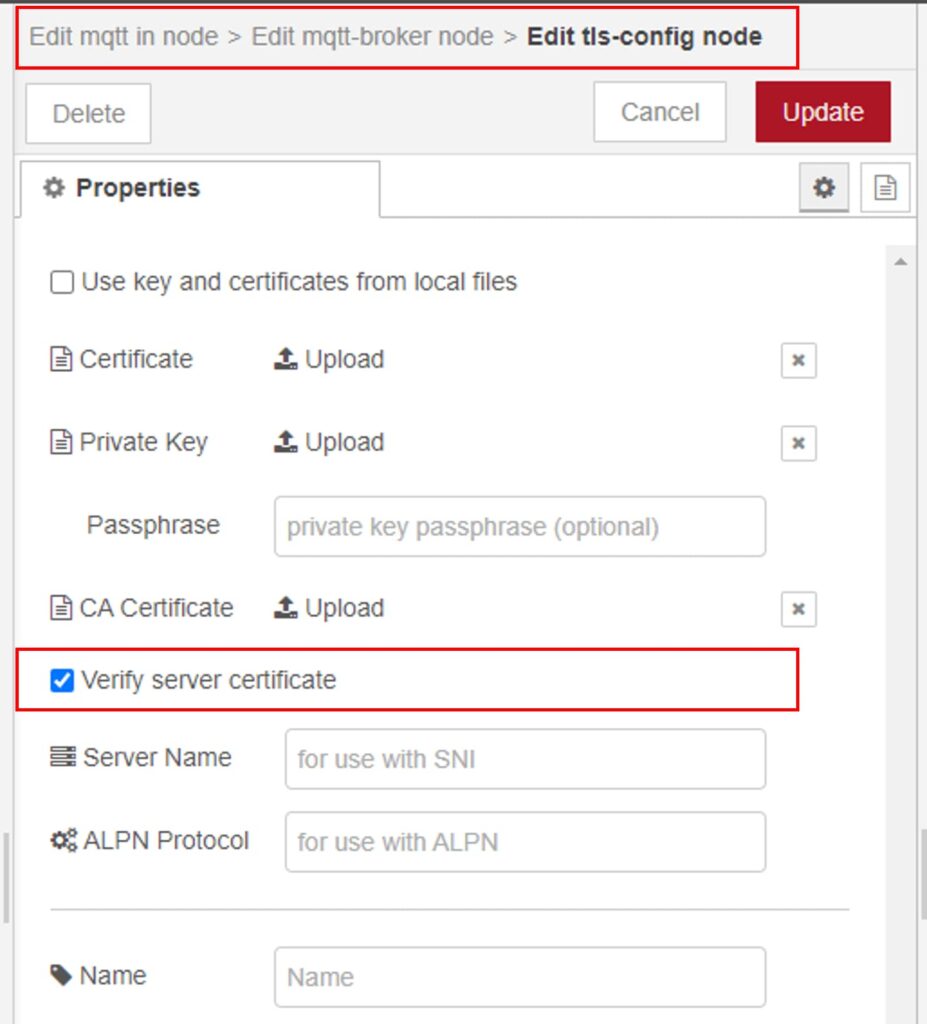
Task: Enable use key and certificates from local files
Action: pyautogui.click(x=61, y=282)
